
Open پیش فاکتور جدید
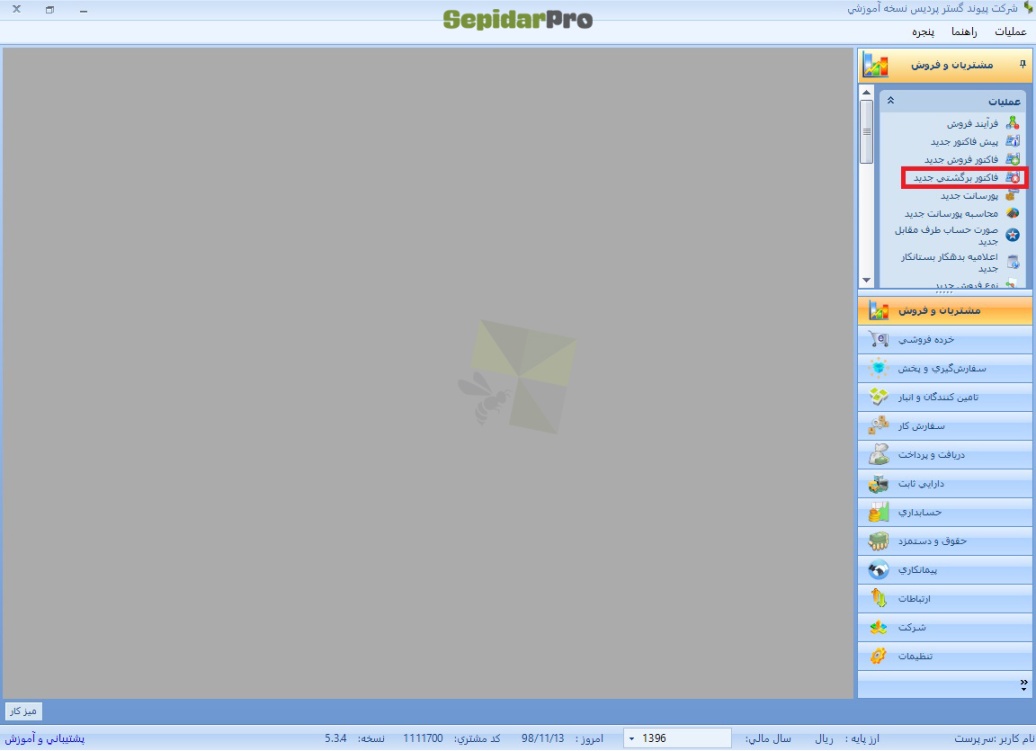[x=965, y=142]
